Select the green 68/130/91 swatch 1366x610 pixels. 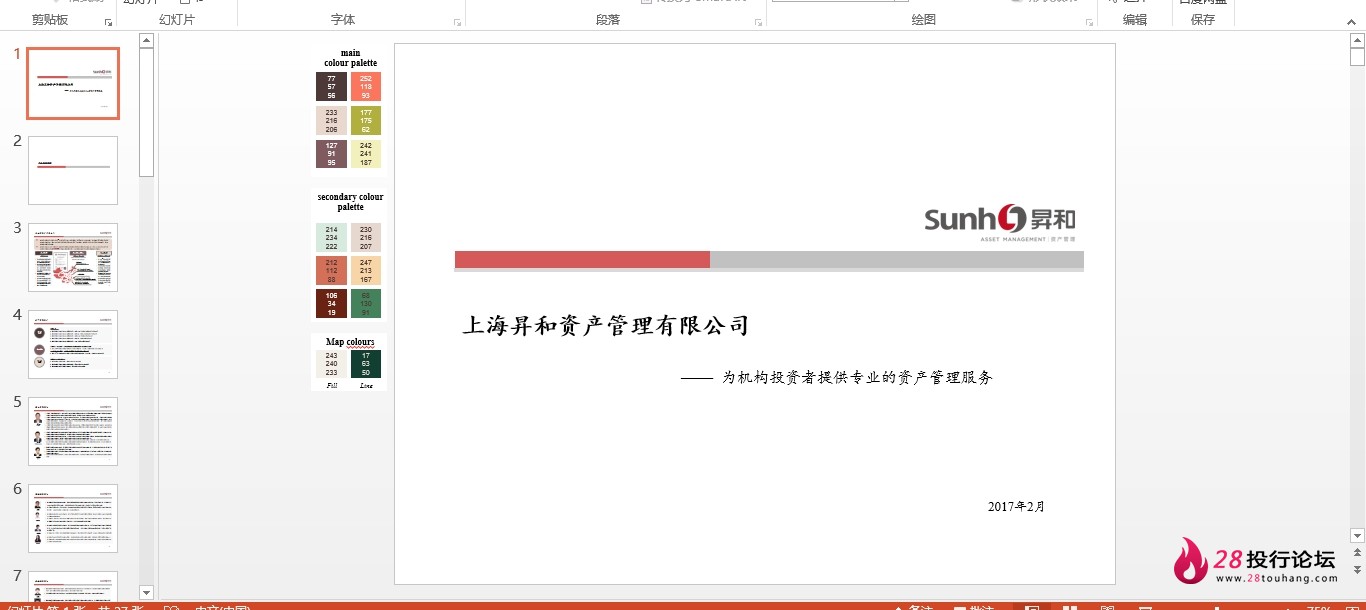pyautogui.click(x=366, y=303)
